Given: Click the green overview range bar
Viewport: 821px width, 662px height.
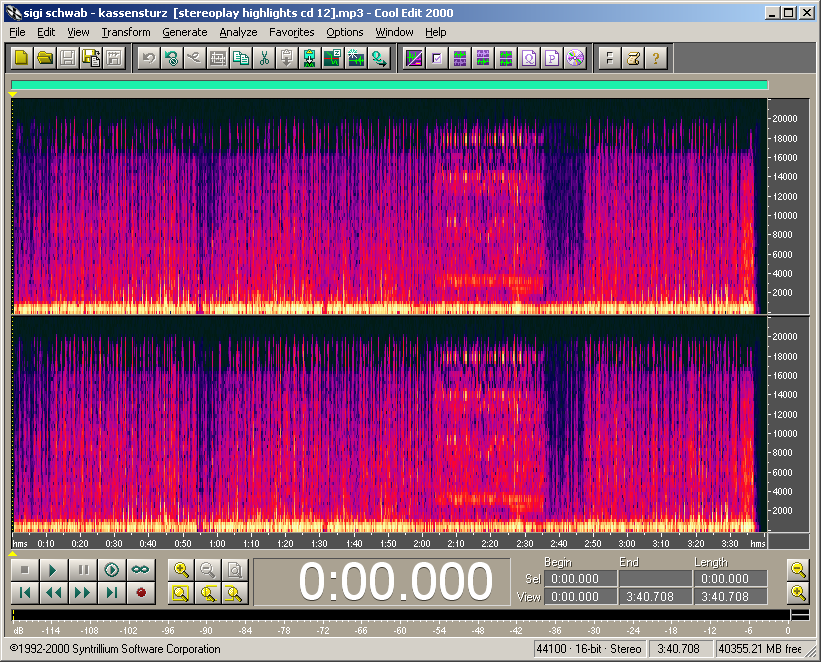Looking at the screenshot, I should point(389,86).
